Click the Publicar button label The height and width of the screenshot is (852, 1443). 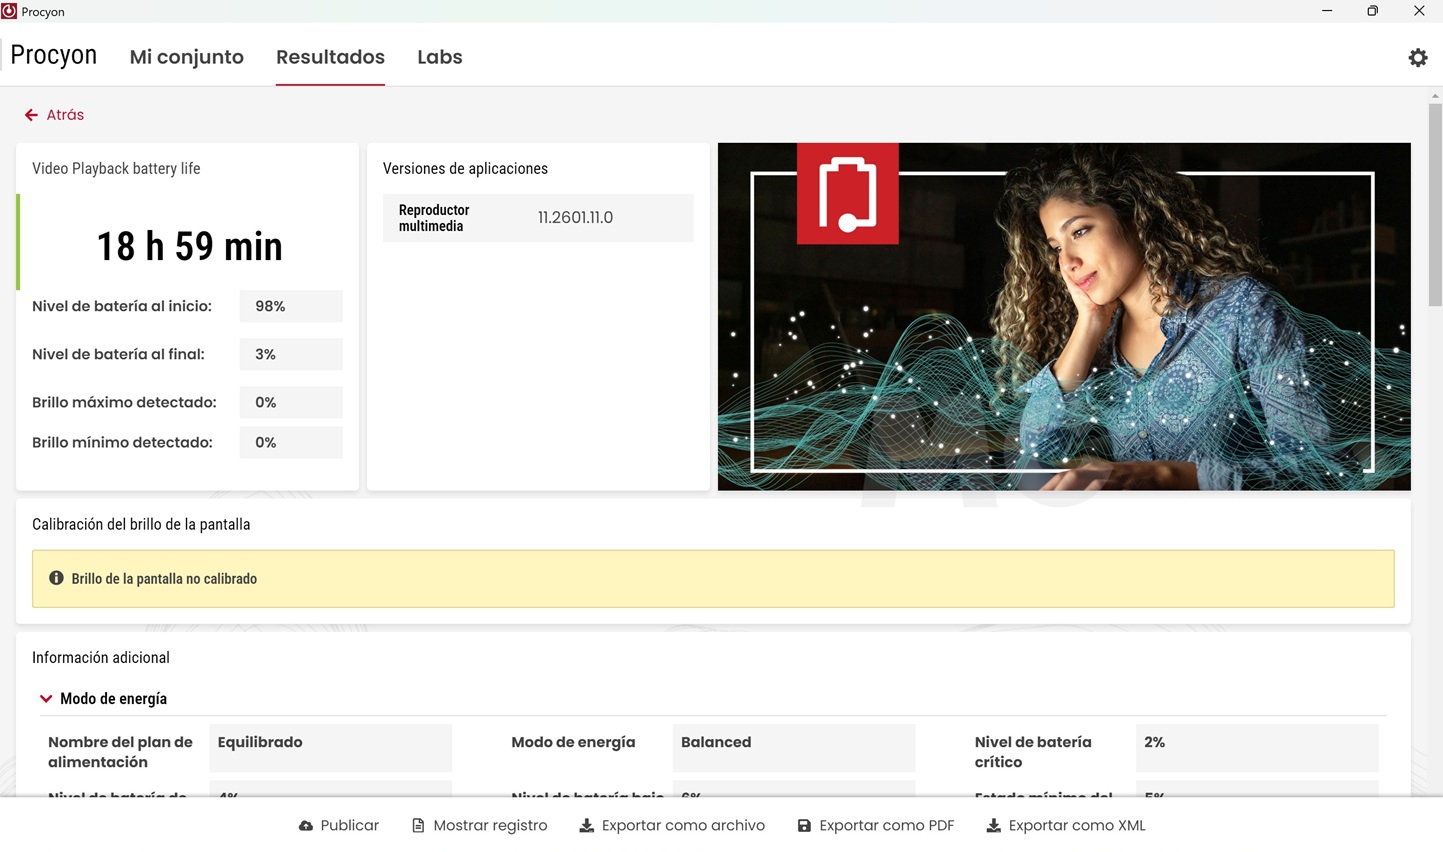tap(349, 826)
